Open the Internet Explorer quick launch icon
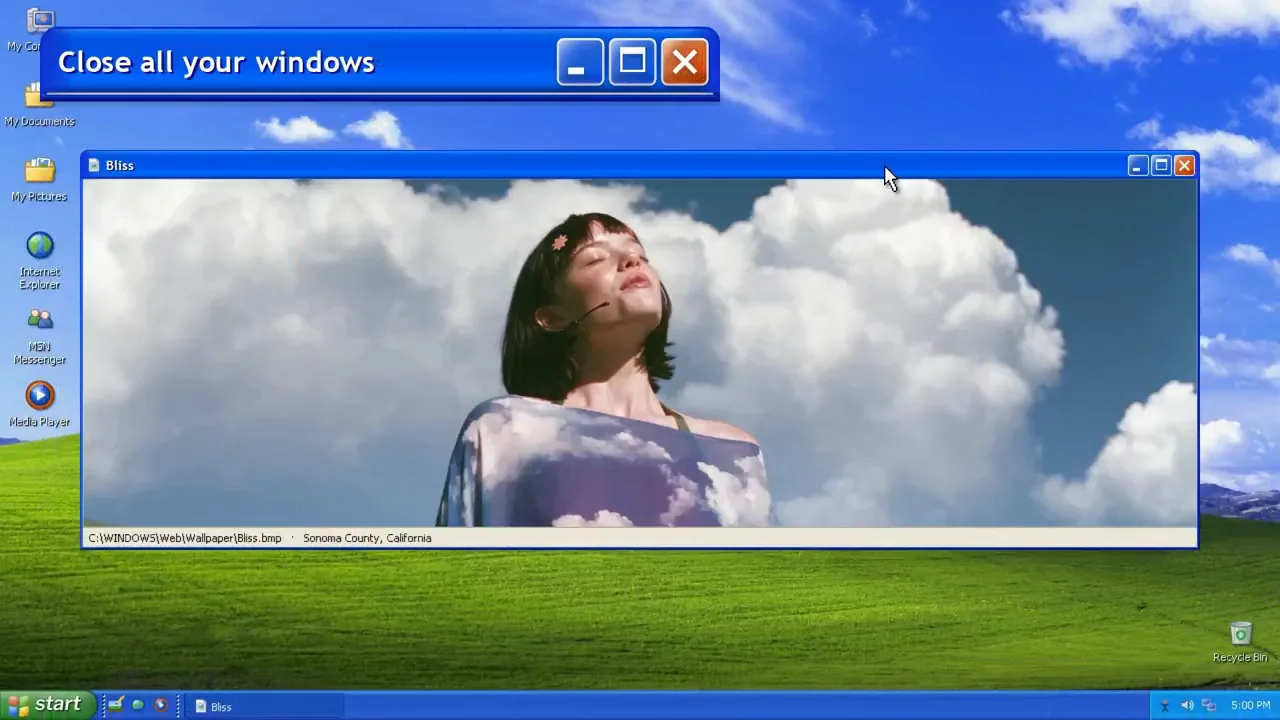 pos(138,706)
